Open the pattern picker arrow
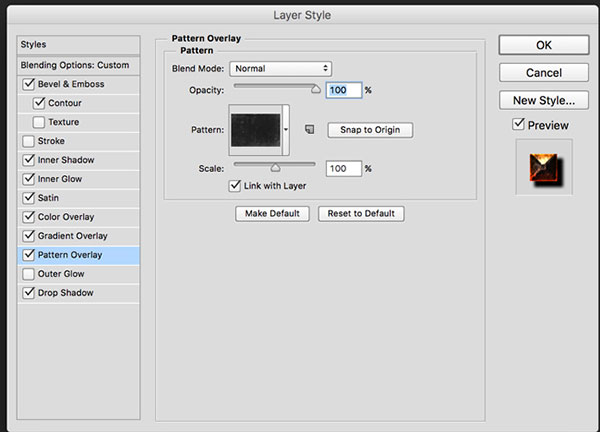The image size is (600, 432). (286, 130)
